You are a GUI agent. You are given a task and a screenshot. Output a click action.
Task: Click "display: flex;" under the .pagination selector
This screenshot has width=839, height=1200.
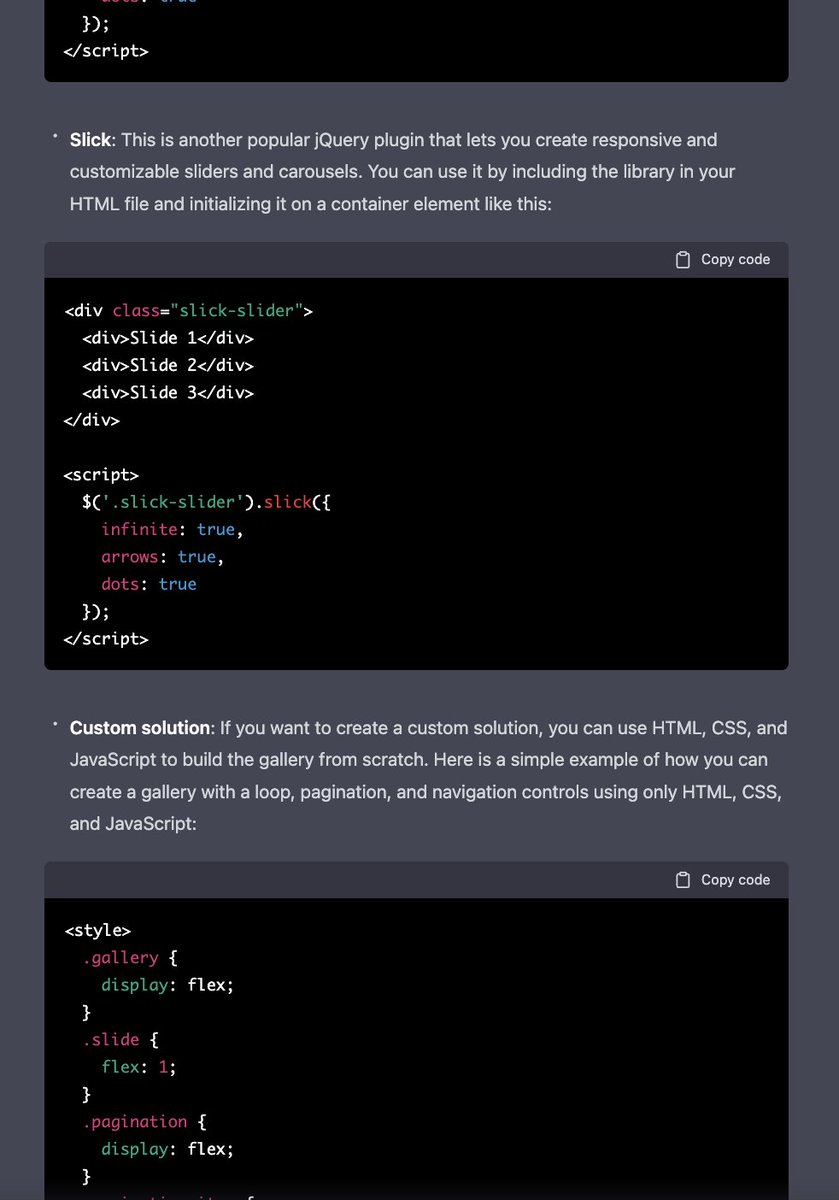(x=168, y=1149)
